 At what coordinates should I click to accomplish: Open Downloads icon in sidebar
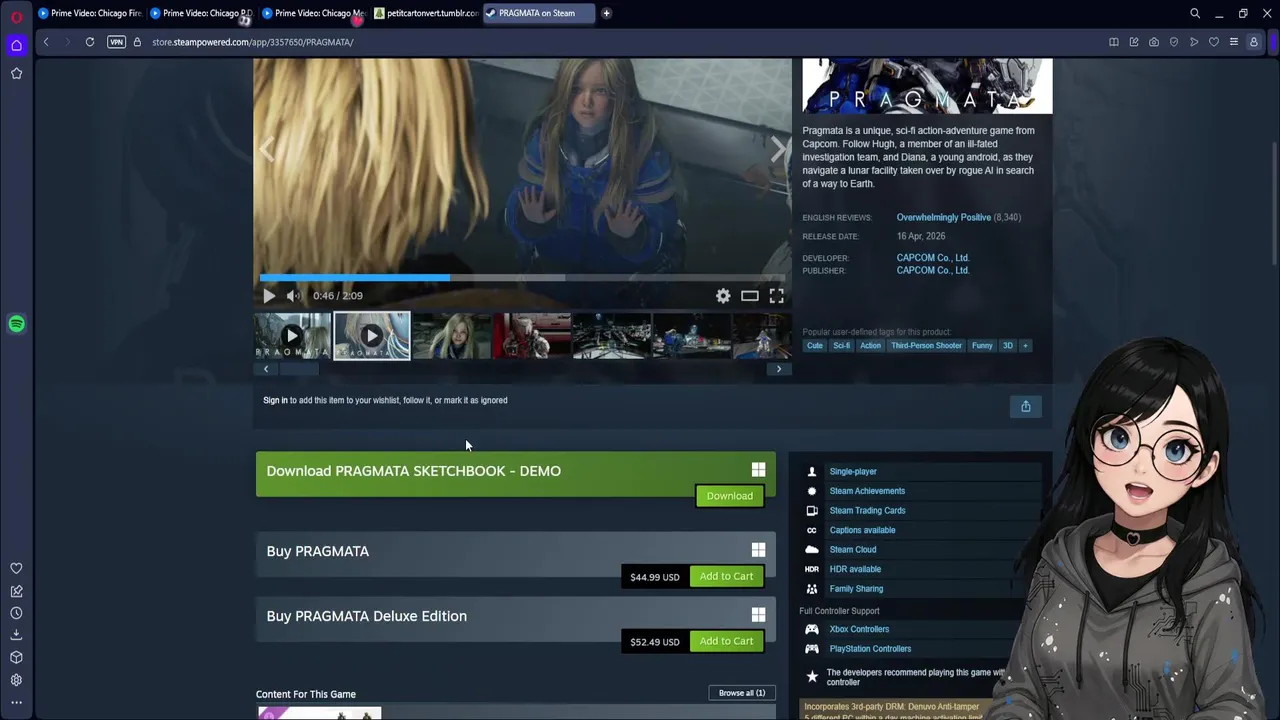tap(16, 635)
